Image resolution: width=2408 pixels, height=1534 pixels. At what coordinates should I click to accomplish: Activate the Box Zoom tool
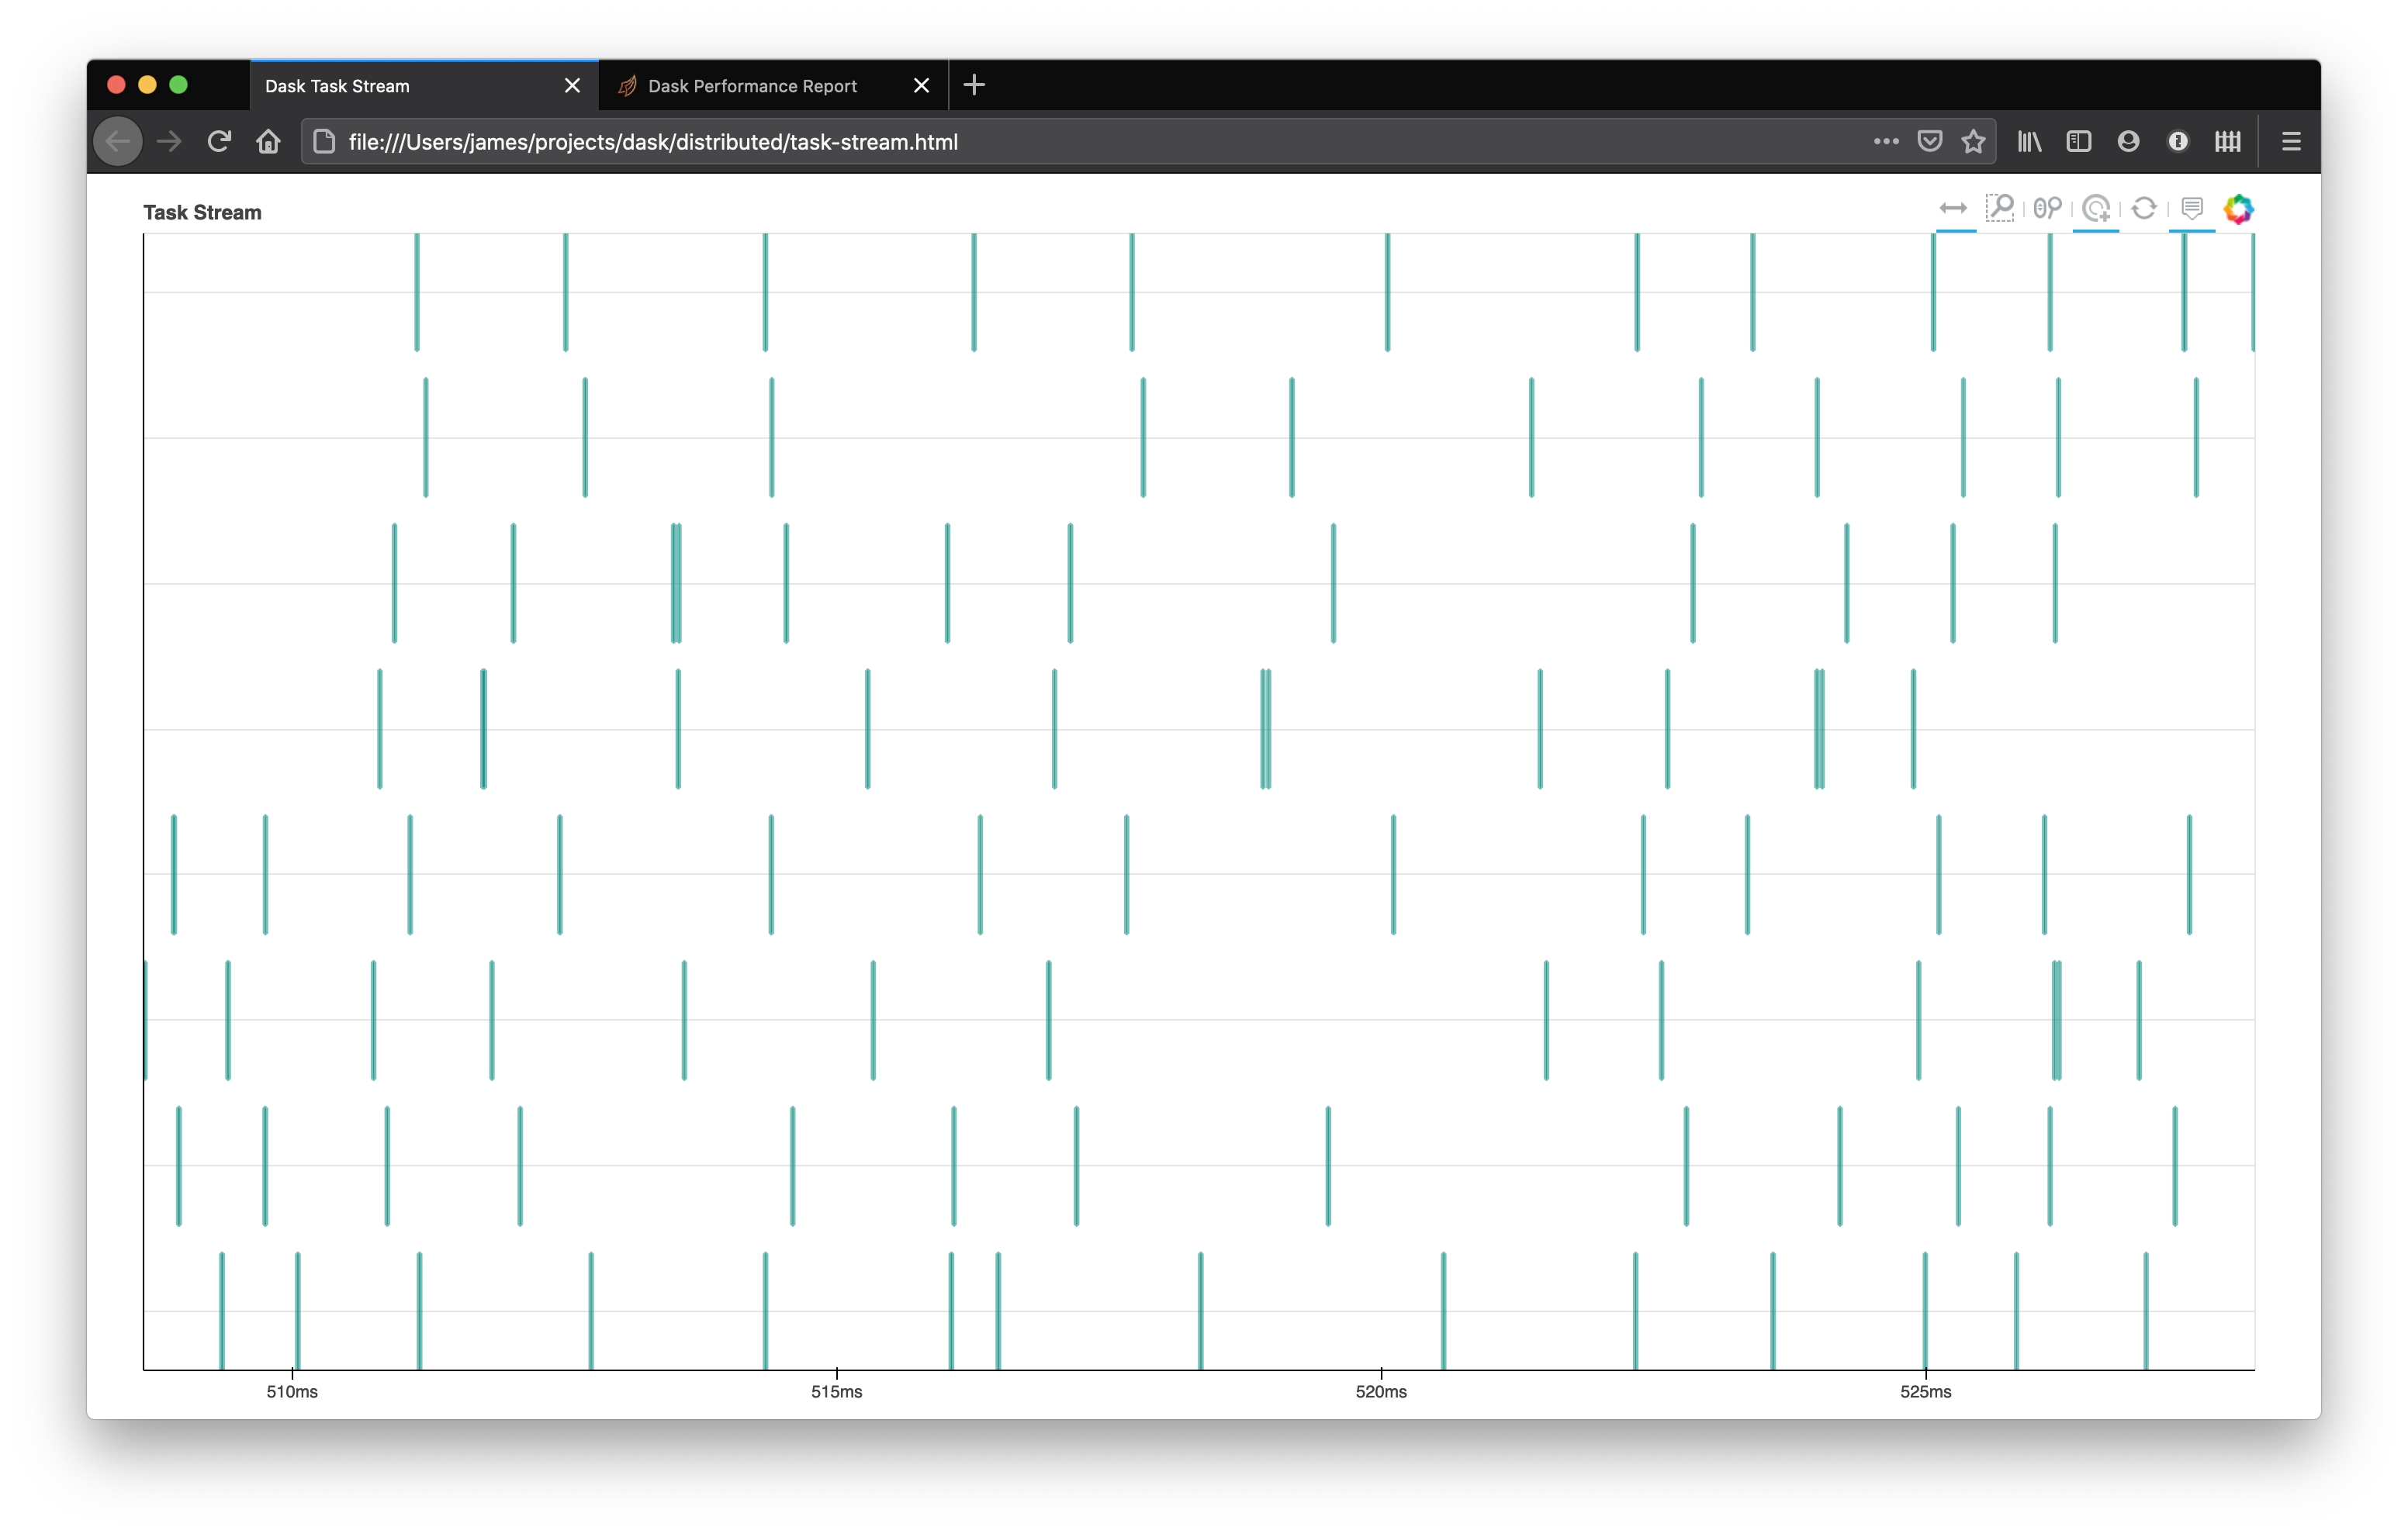coord(2000,208)
